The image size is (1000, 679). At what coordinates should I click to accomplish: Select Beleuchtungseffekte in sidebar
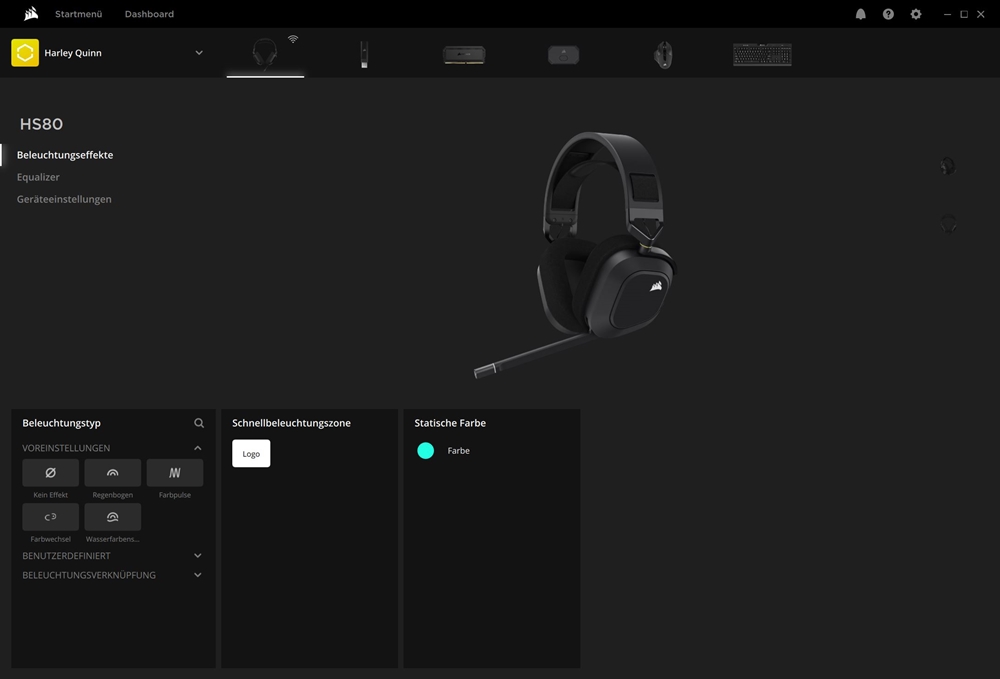click(x=65, y=155)
